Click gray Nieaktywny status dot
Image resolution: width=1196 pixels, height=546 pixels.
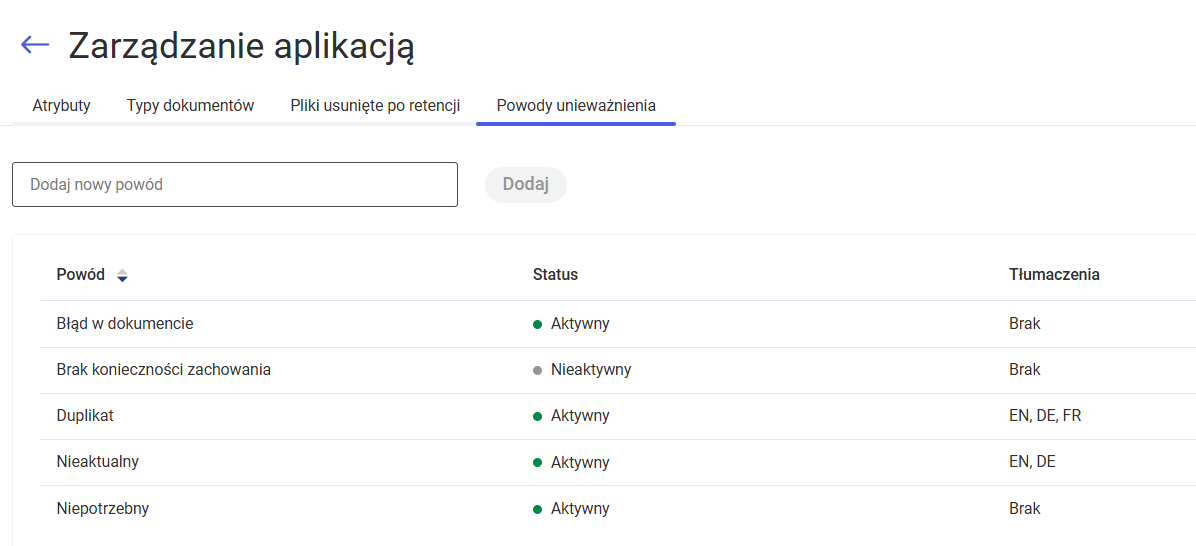click(x=537, y=371)
